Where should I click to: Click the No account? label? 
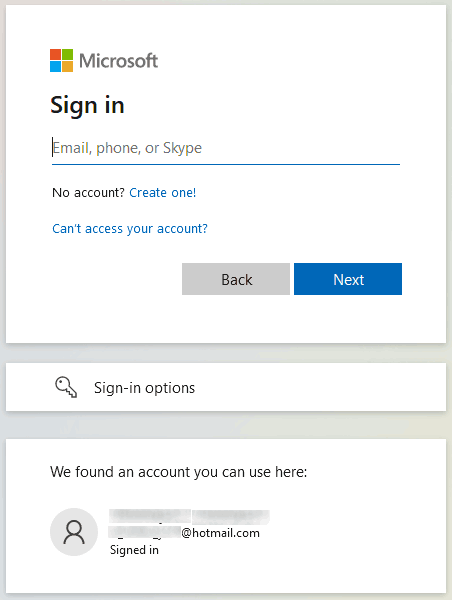click(x=88, y=192)
